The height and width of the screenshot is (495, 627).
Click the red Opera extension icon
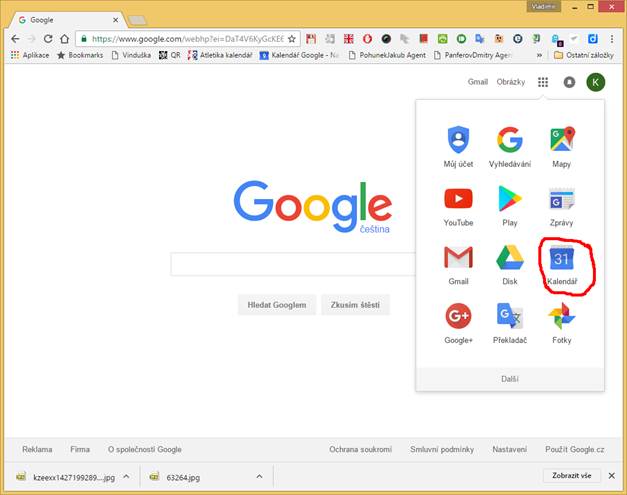pyautogui.click(x=367, y=39)
